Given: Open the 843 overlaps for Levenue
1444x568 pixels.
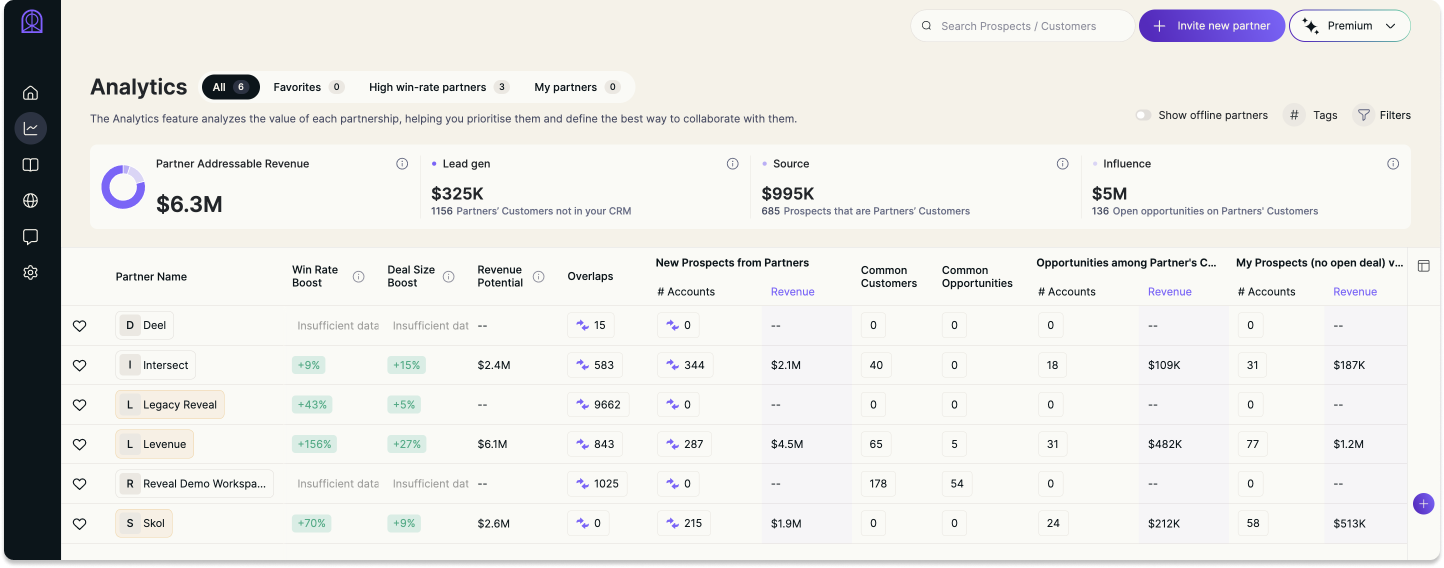Looking at the screenshot, I should tap(595, 444).
